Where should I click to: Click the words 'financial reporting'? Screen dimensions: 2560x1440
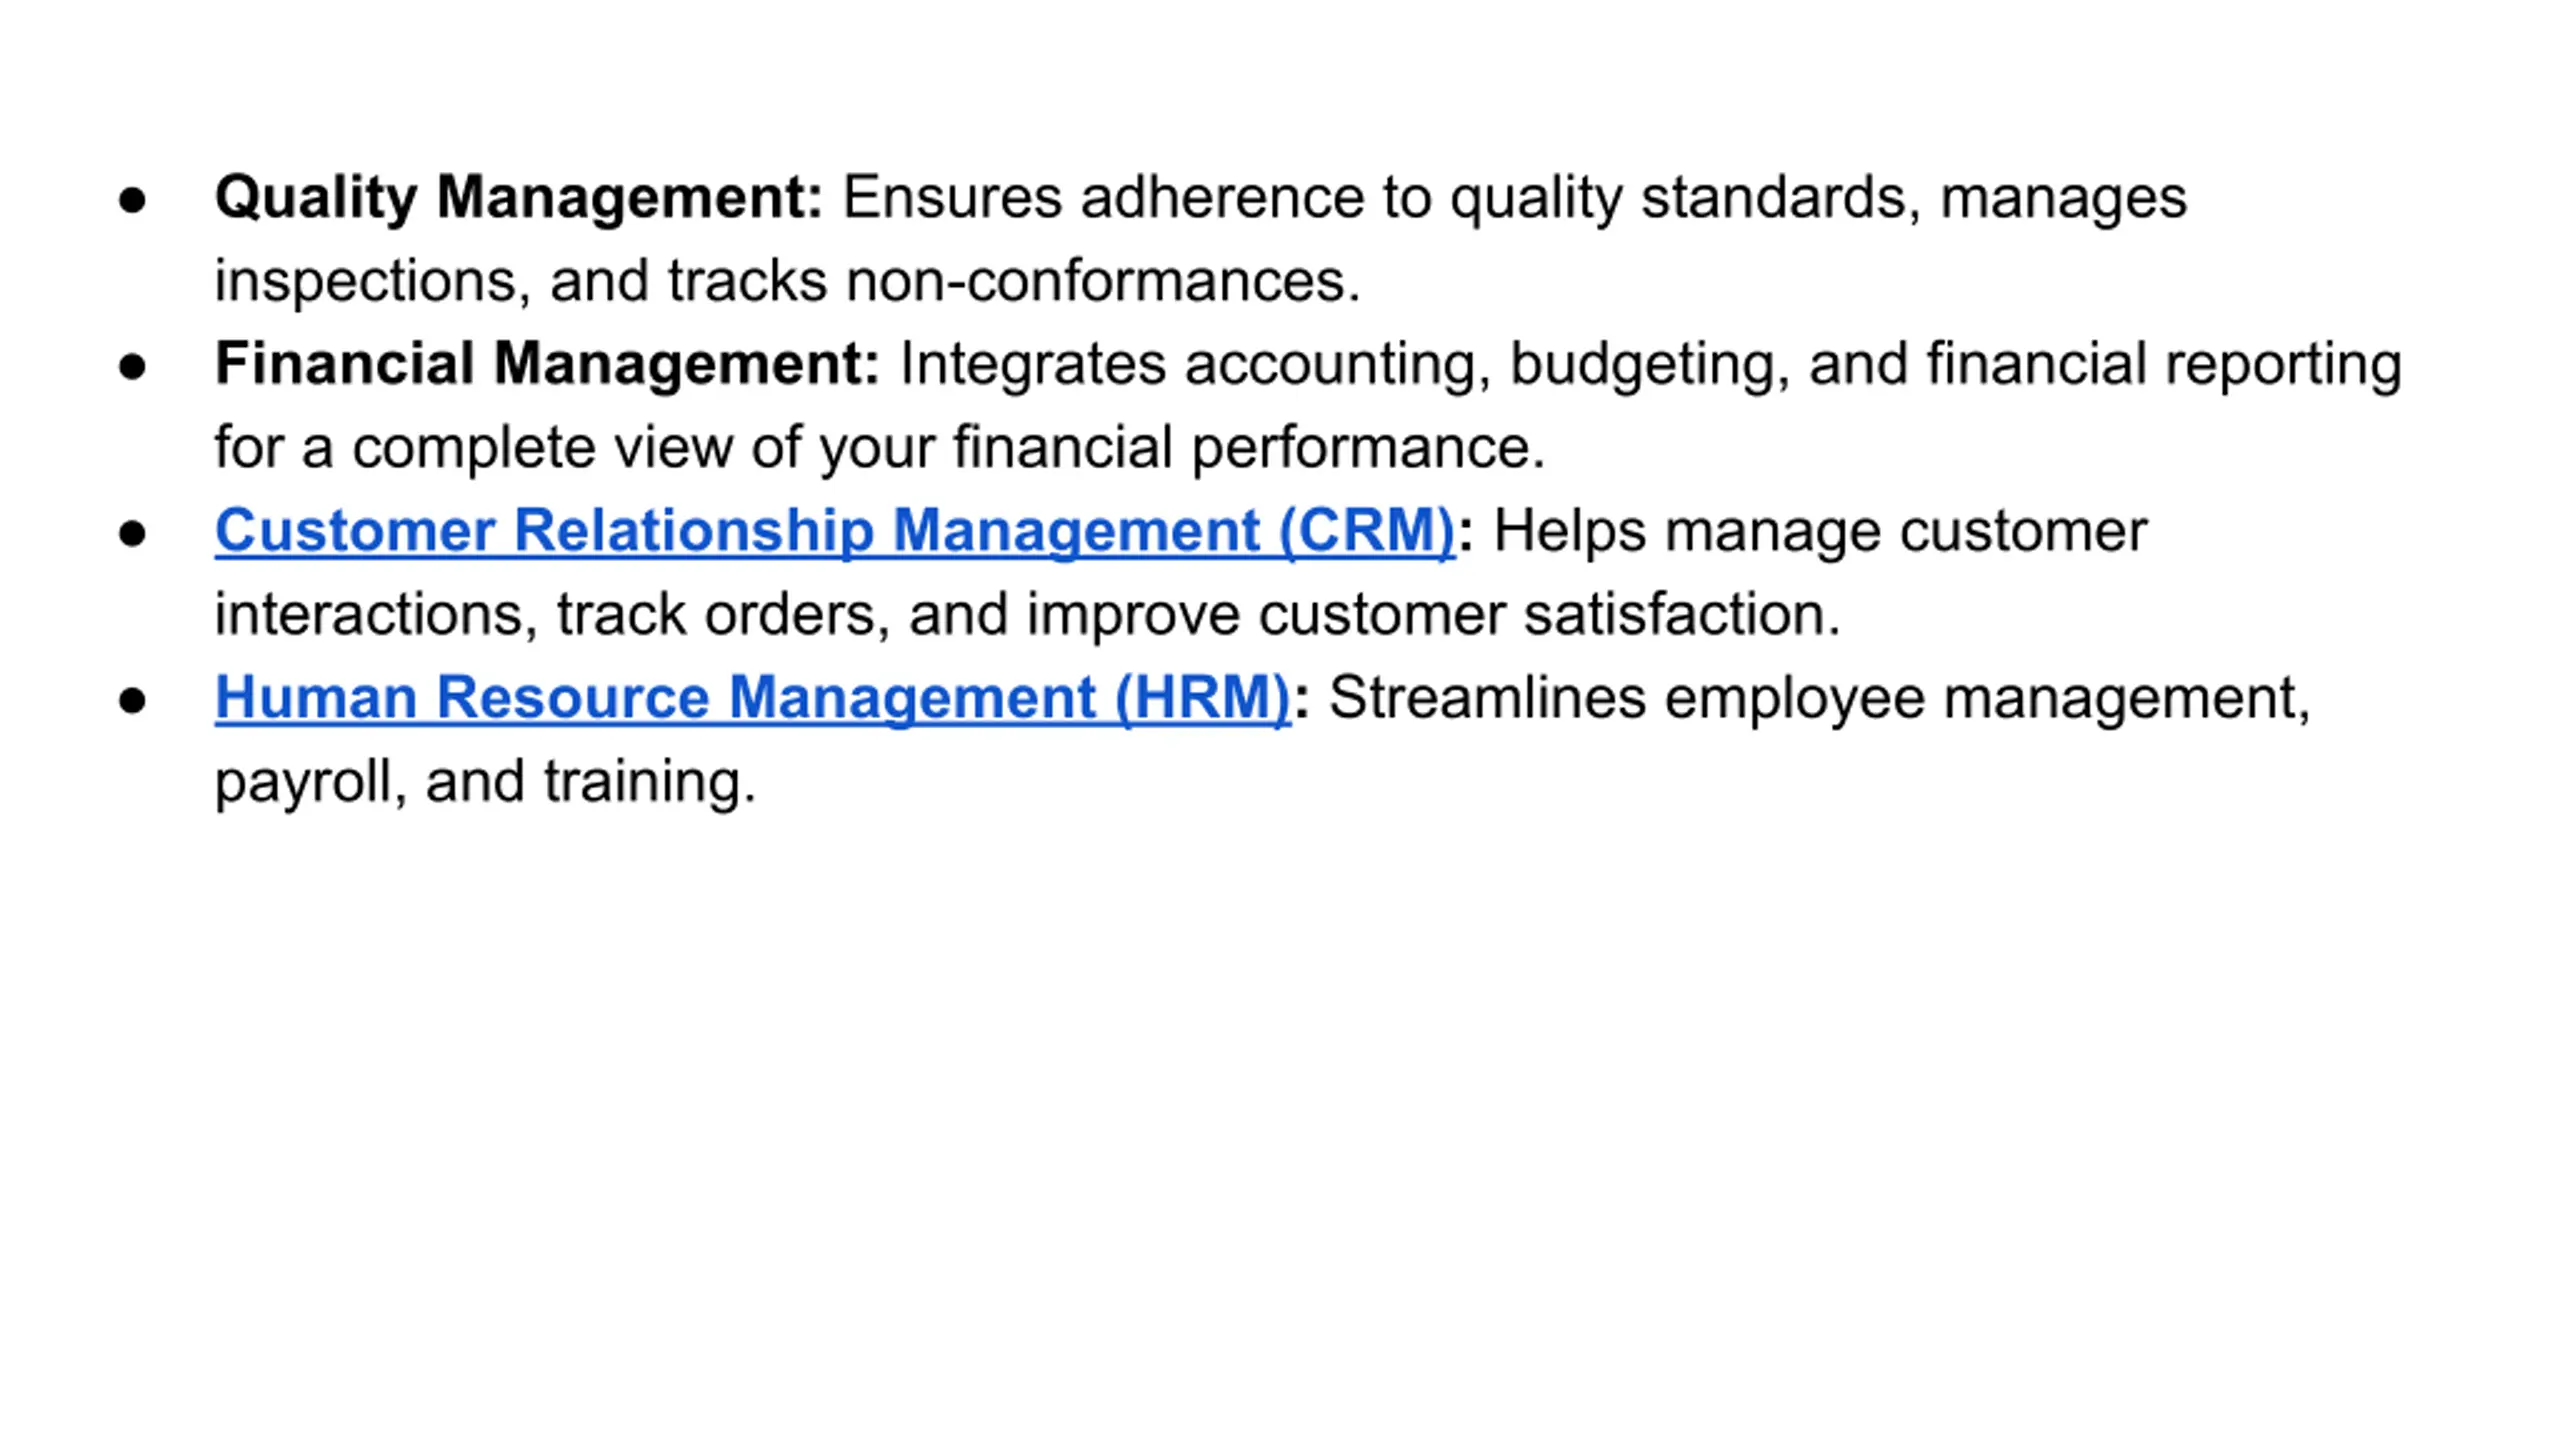pos(2164,365)
